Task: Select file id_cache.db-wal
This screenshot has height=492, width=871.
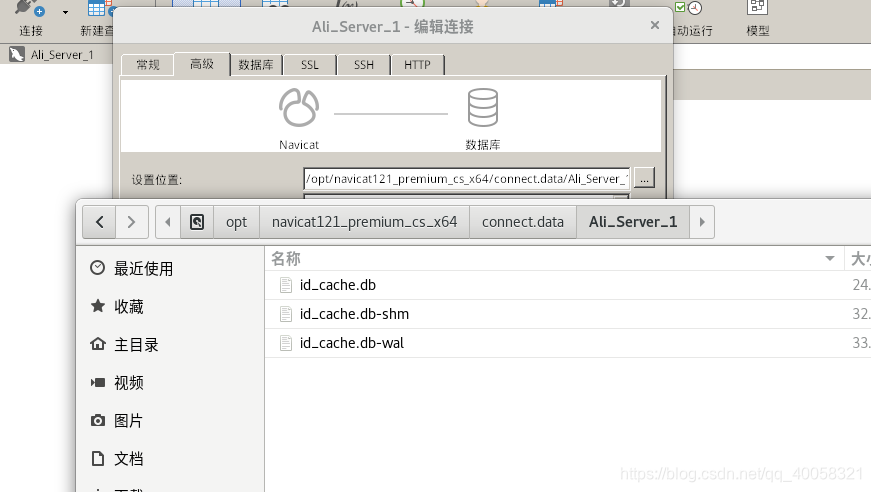Action: (352, 343)
